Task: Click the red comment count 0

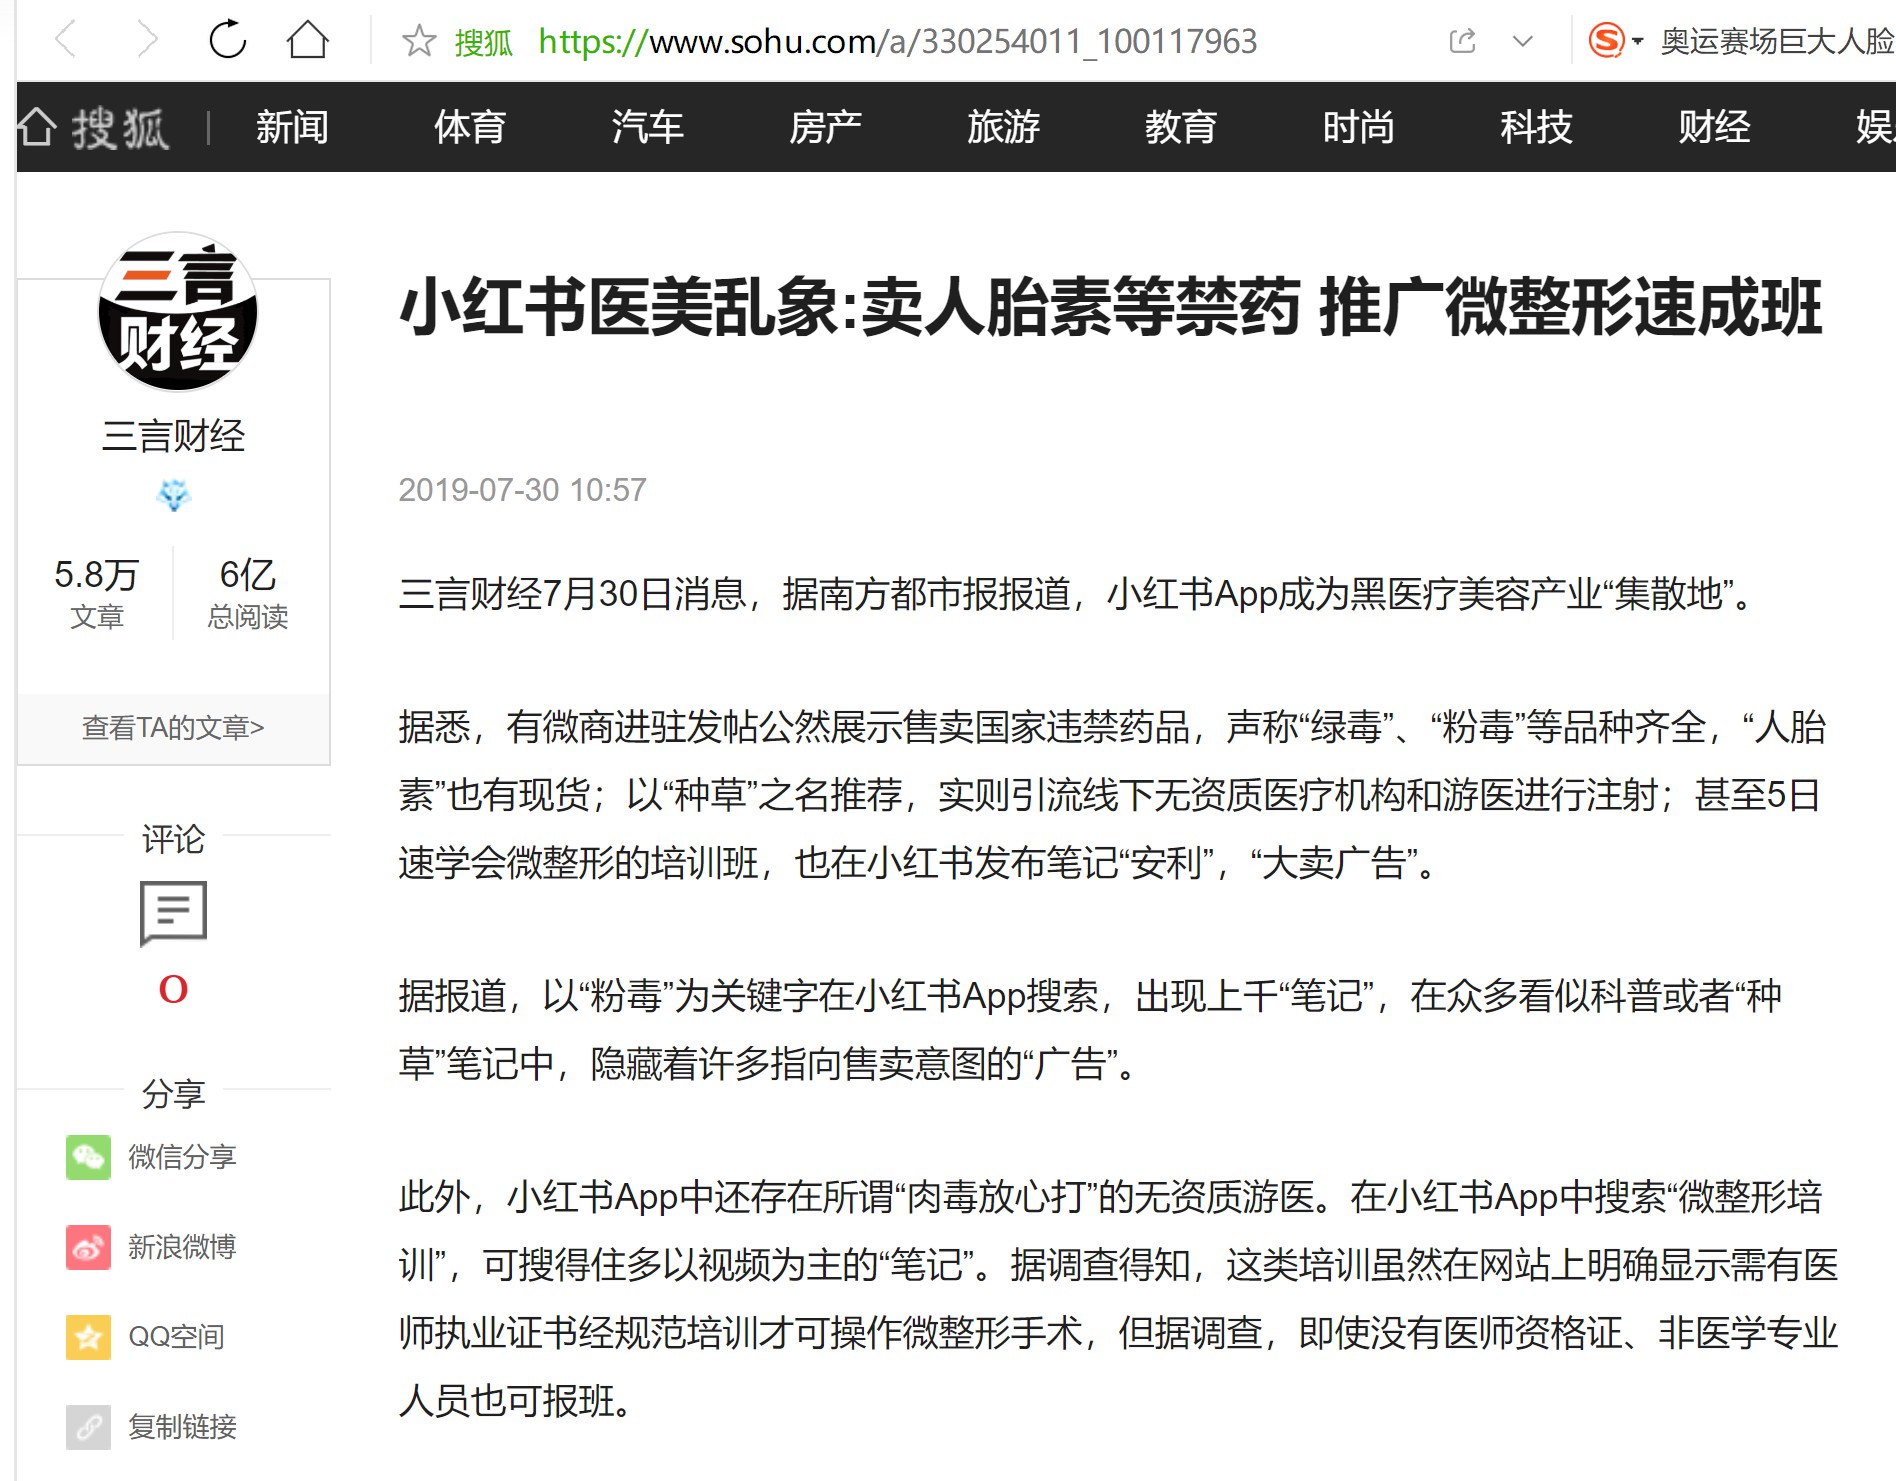Action: [x=173, y=989]
